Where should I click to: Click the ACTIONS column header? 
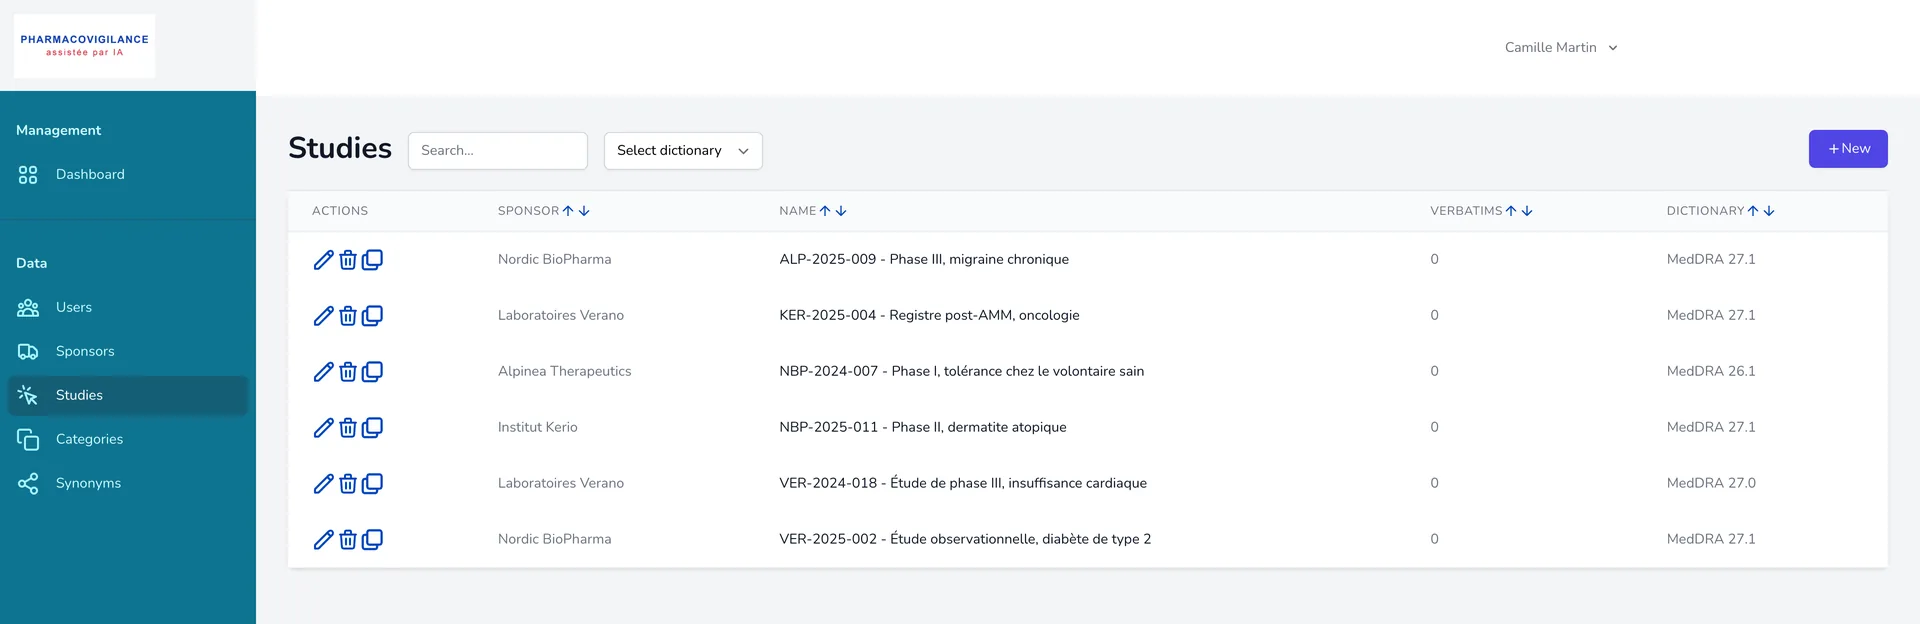tap(340, 211)
